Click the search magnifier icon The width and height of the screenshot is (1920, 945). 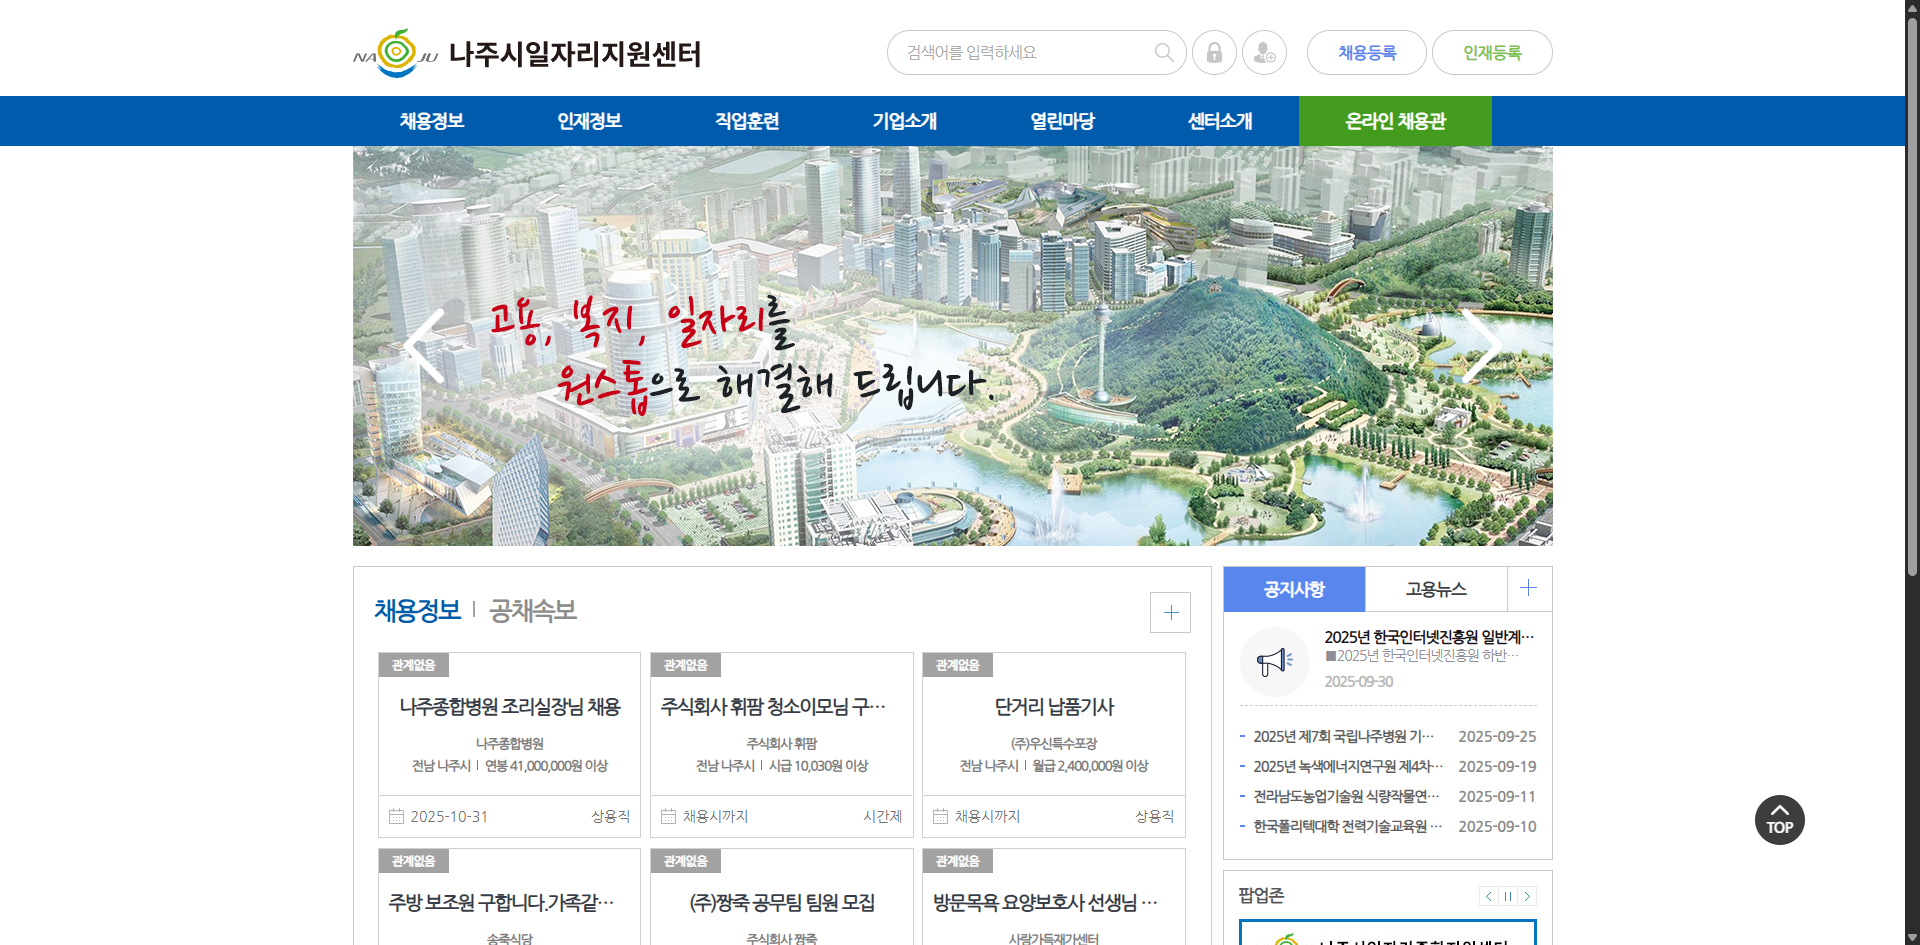click(1164, 53)
